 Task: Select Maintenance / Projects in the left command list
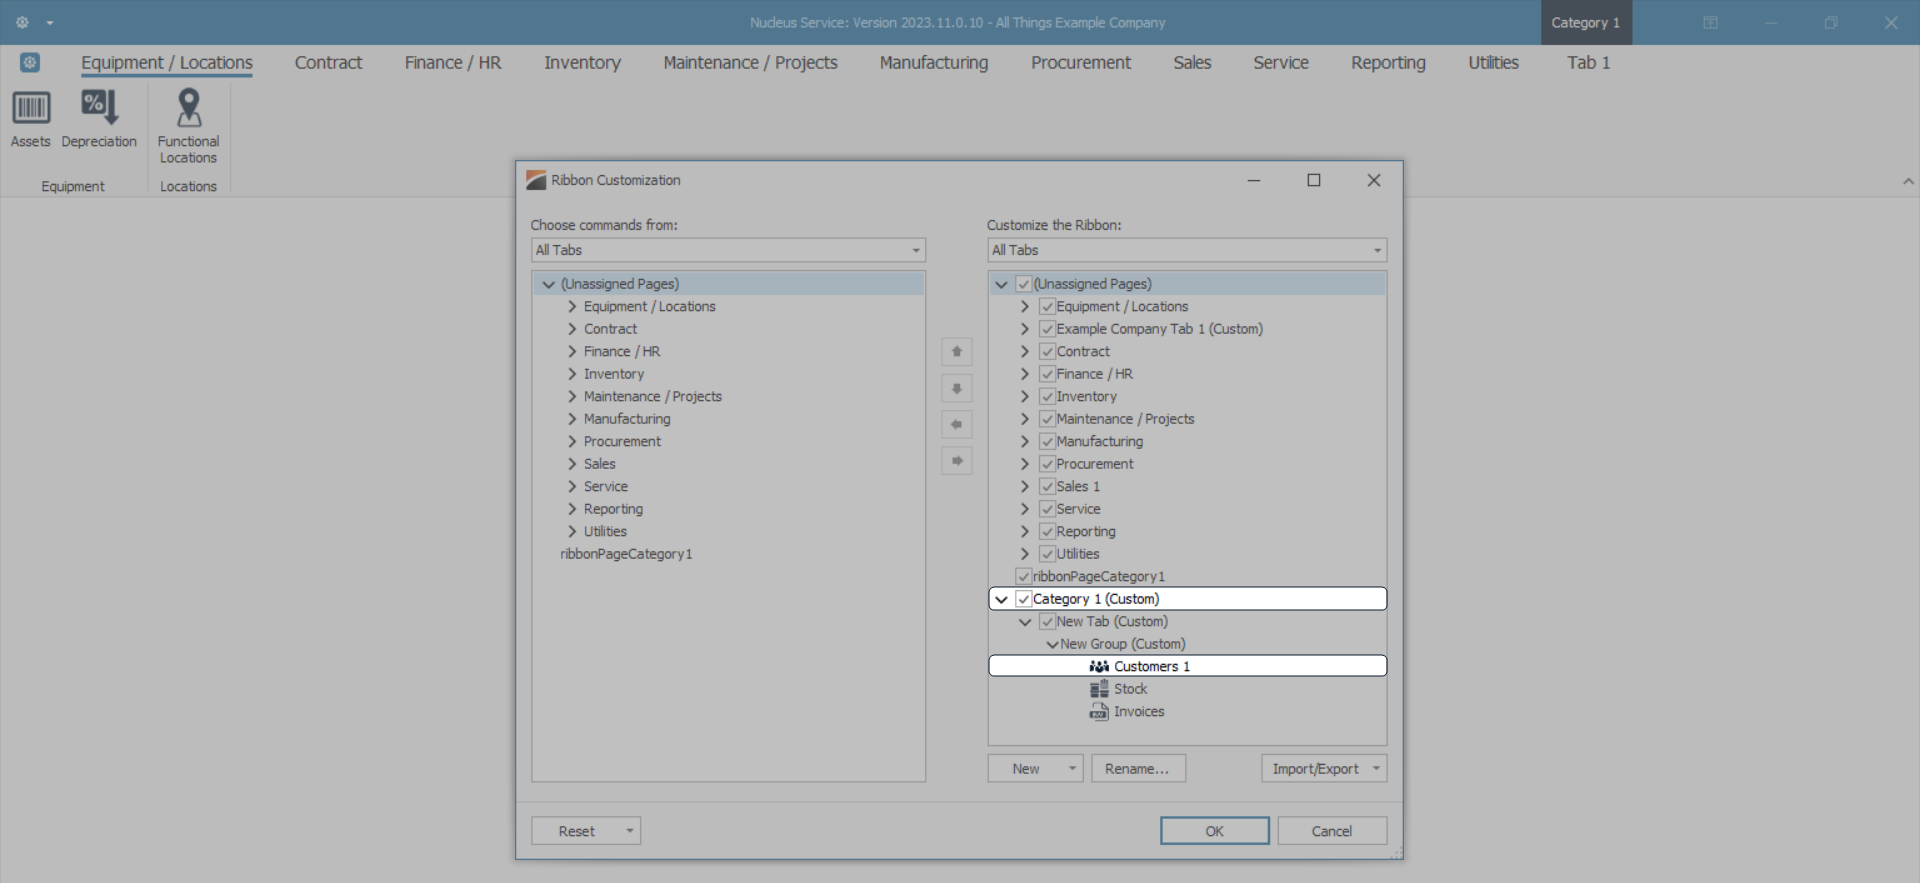click(653, 397)
